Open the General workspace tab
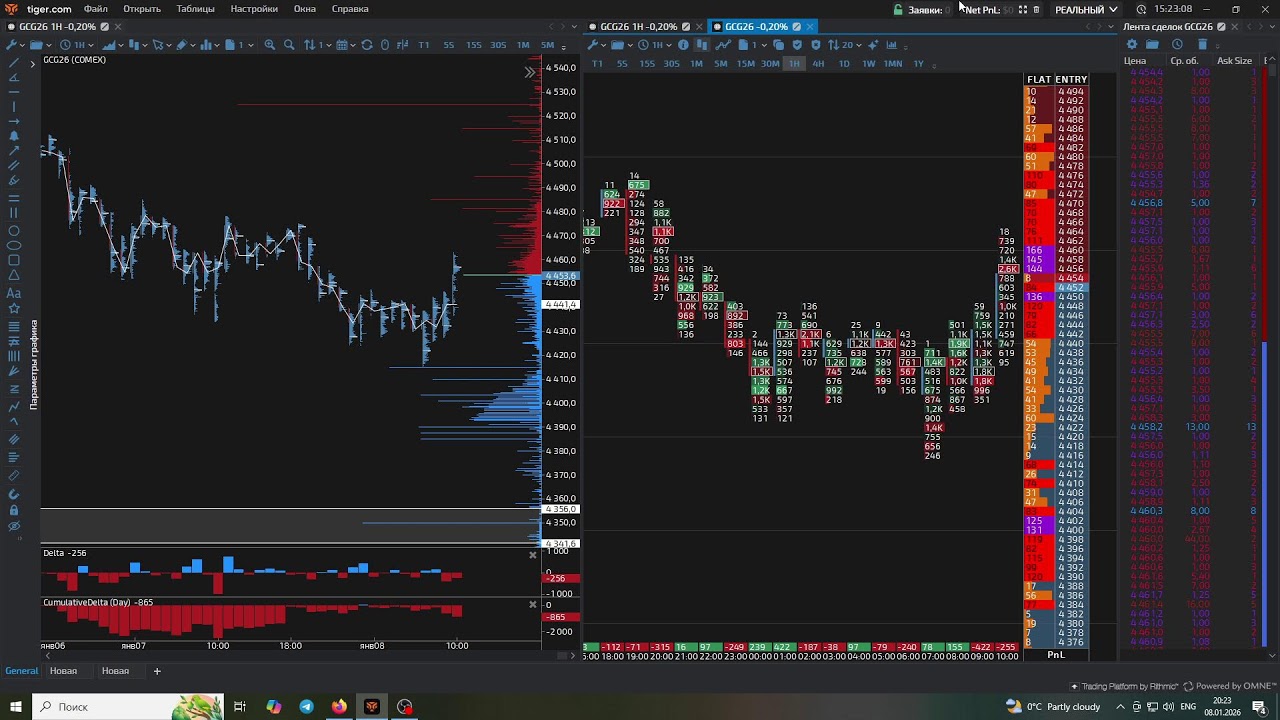Viewport: 1280px width, 720px height. click(x=22, y=671)
